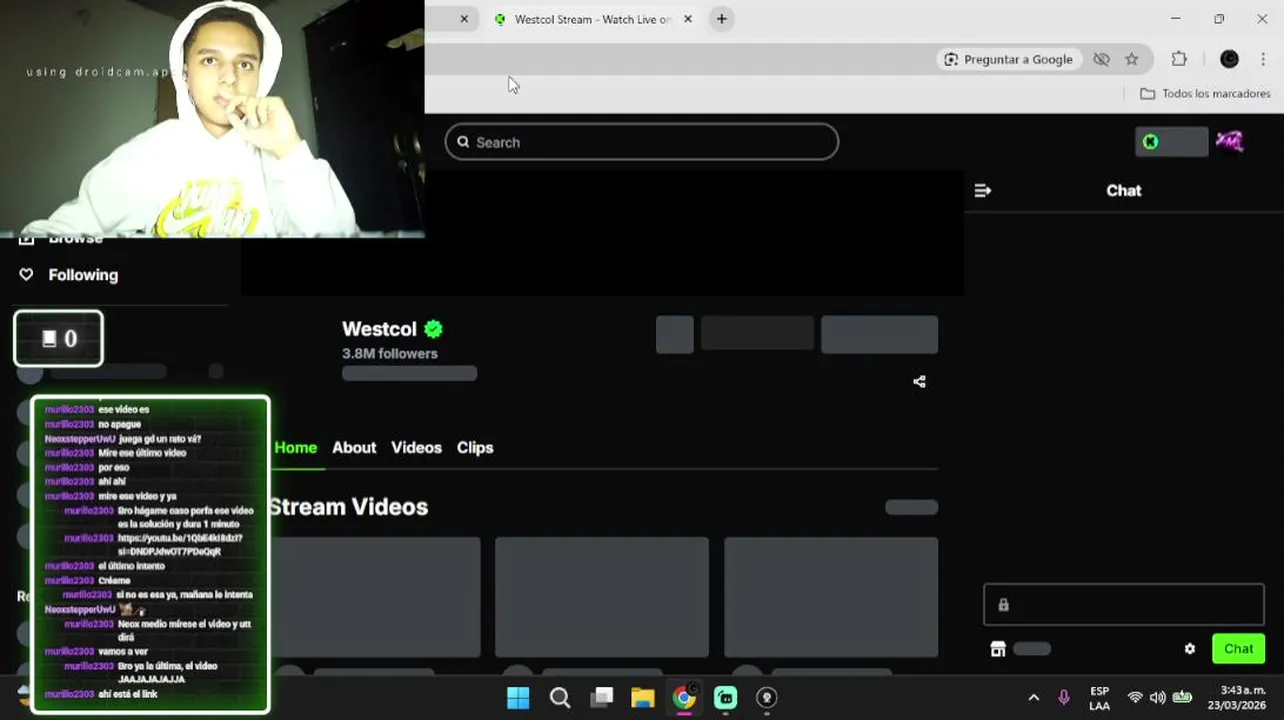The width and height of the screenshot is (1284, 720).
Task: Click chat message 'ahí está el link'
Action: coord(128,694)
